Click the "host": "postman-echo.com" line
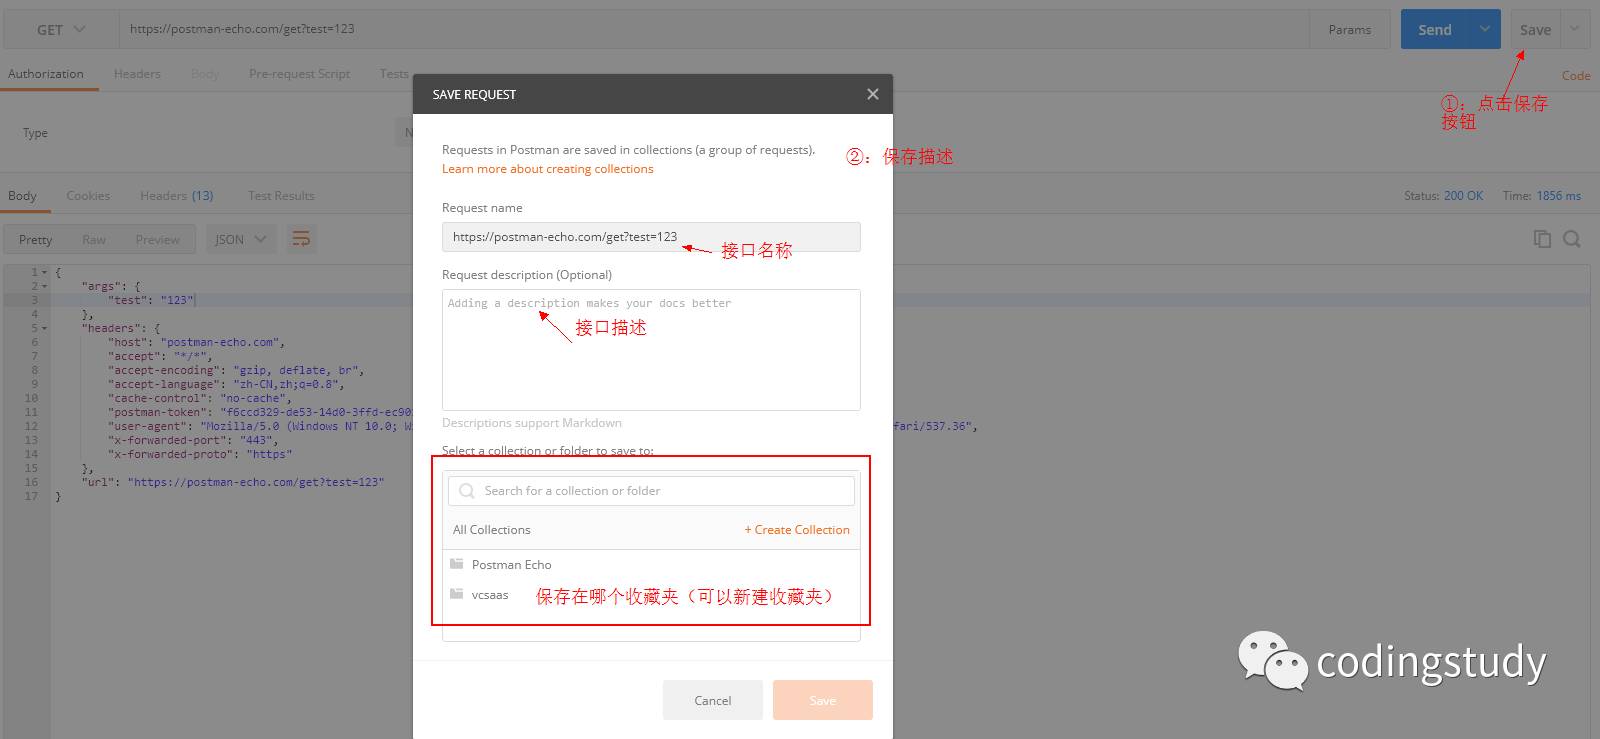Image resolution: width=1600 pixels, height=739 pixels. pos(196,342)
